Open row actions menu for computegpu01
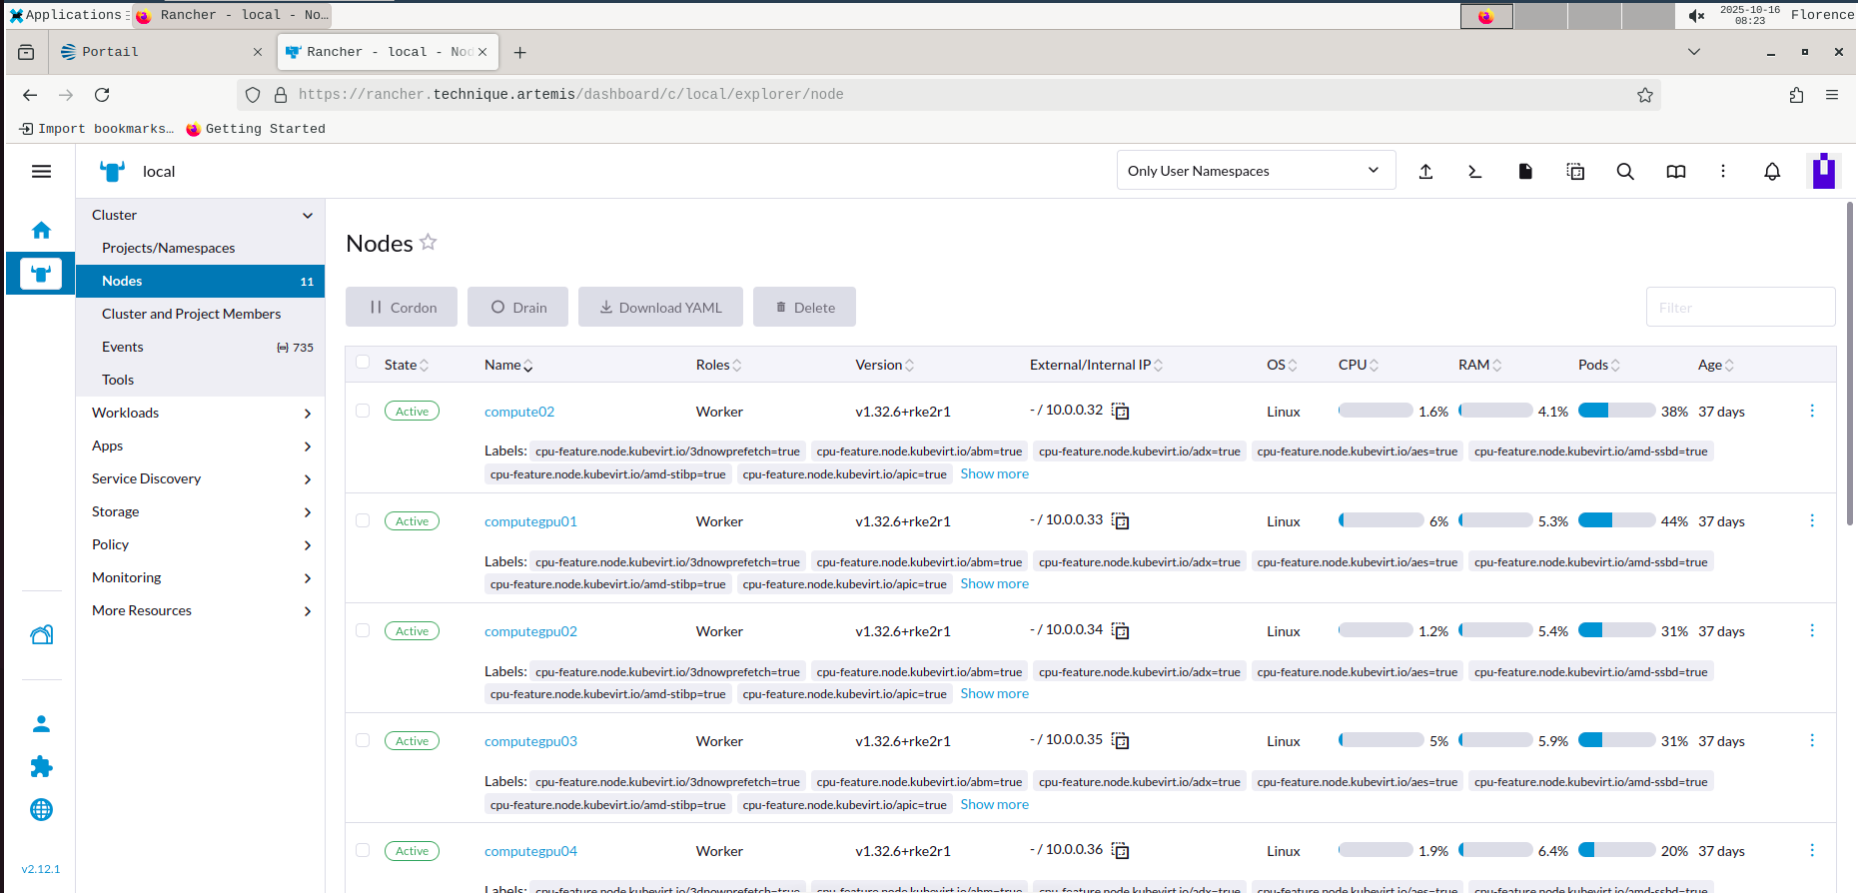1858x893 pixels. pyautogui.click(x=1812, y=521)
